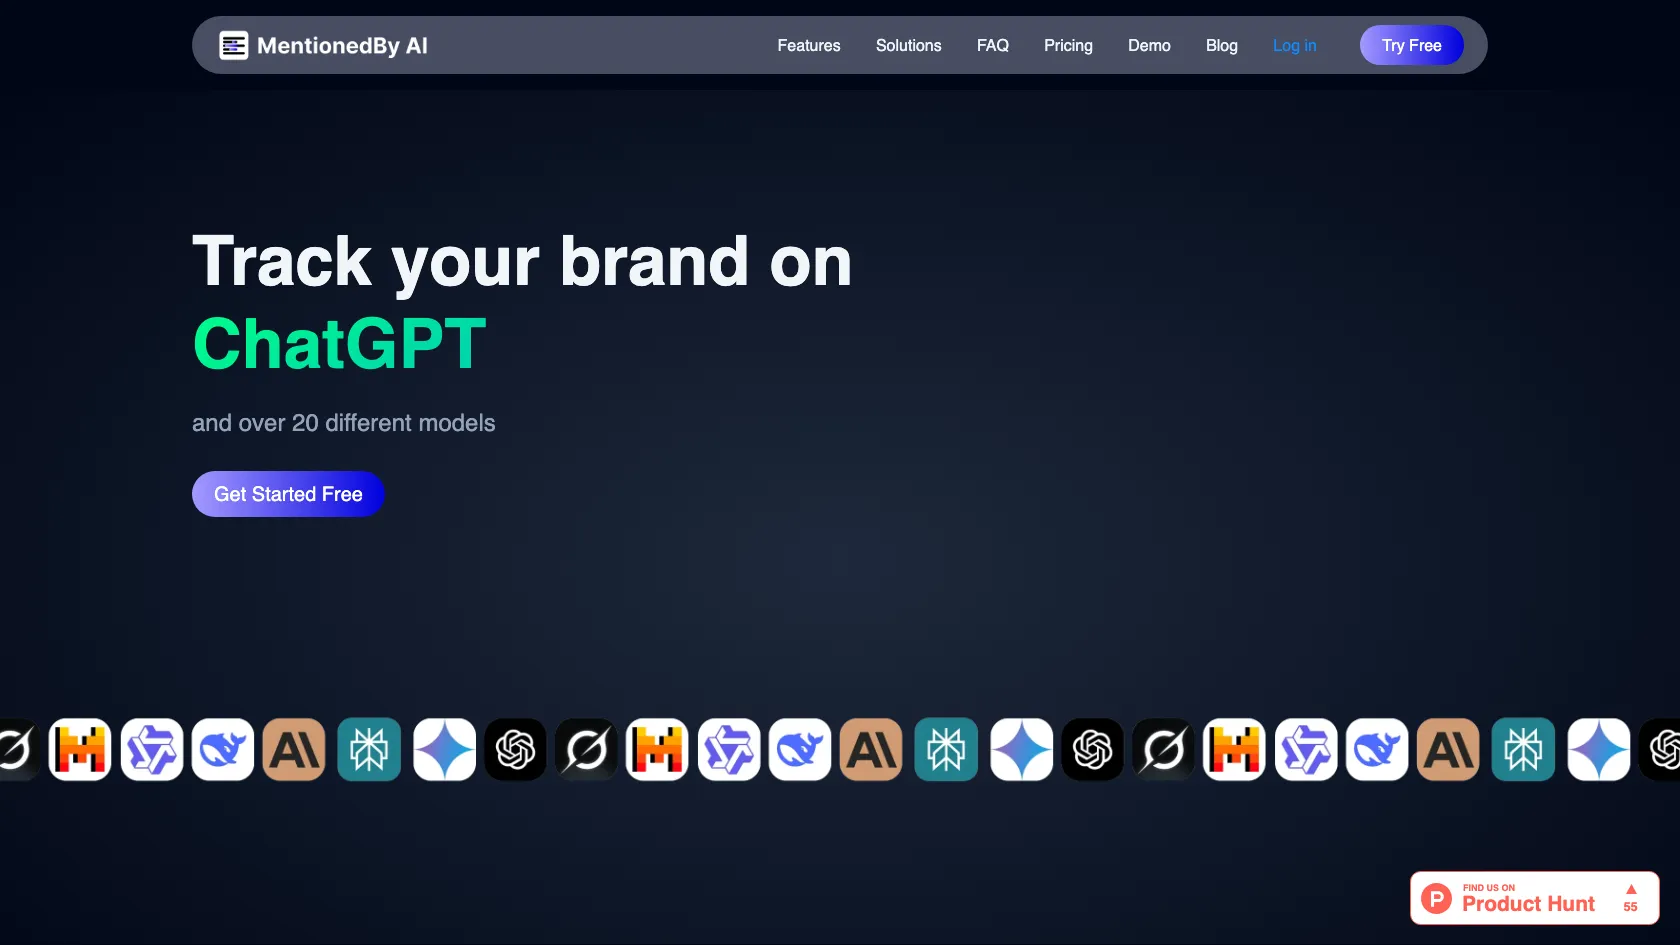
Task: Click the rightmost Perplexity icon
Action: [1523, 749]
